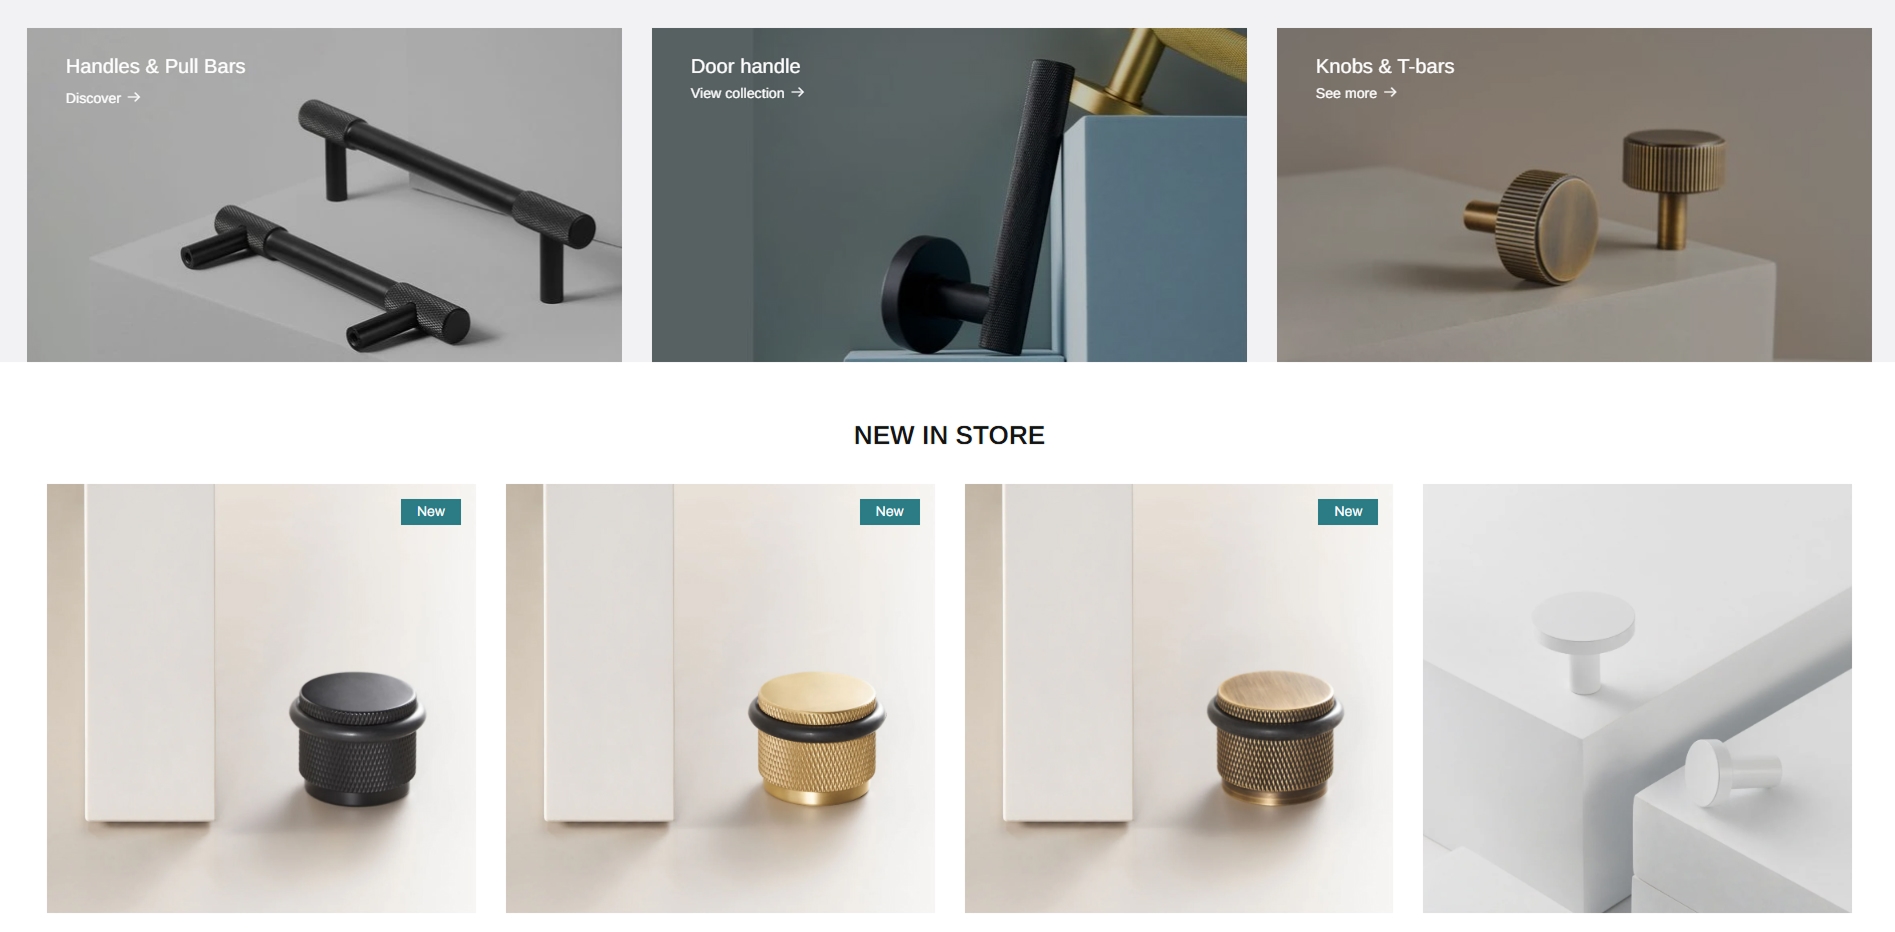Click the arrow after See more
The image size is (1895, 932).
[1390, 92]
